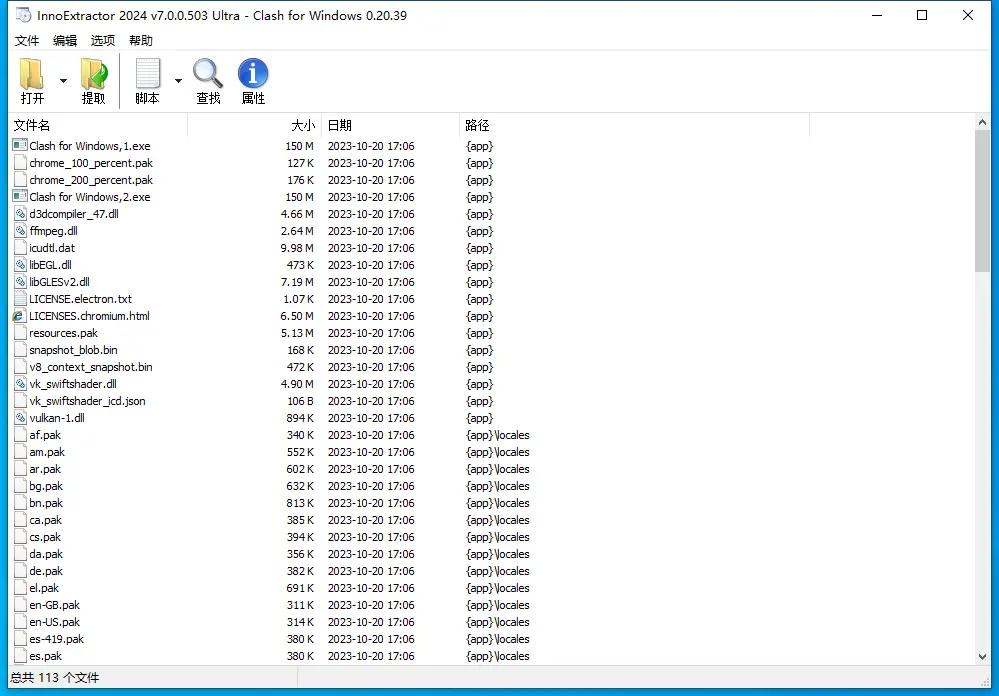Select the chrome_200_percent.pak file icon
The width and height of the screenshot is (999, 696).
(20, 180)
